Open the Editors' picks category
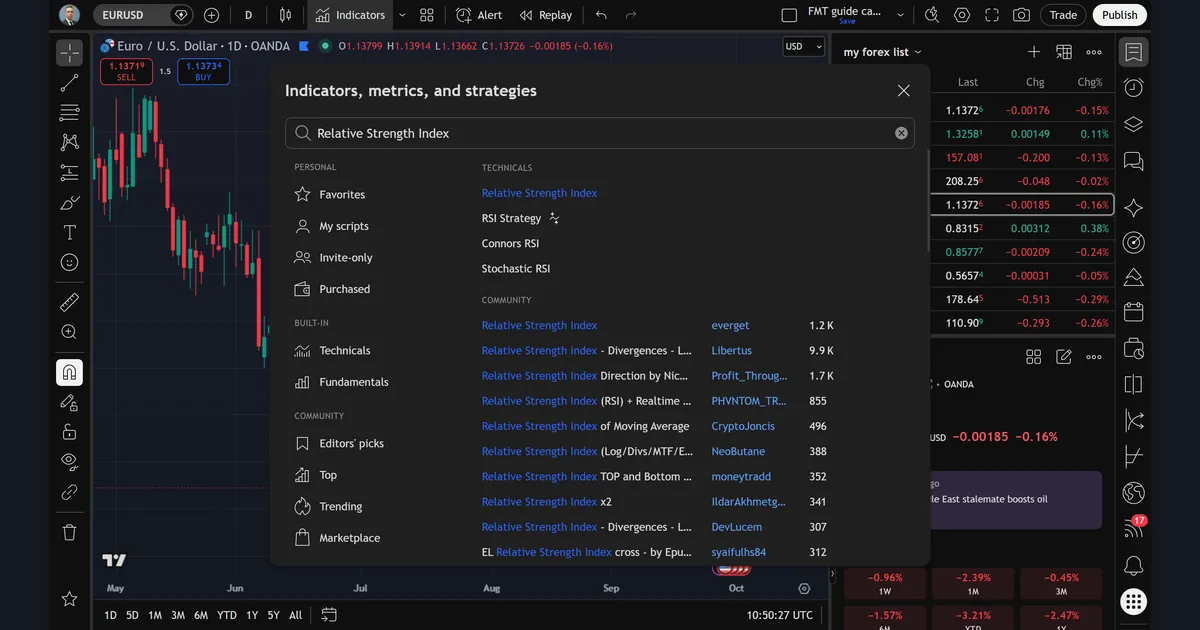The width and height of the screenshot is (1200, 630). [339, 444]
